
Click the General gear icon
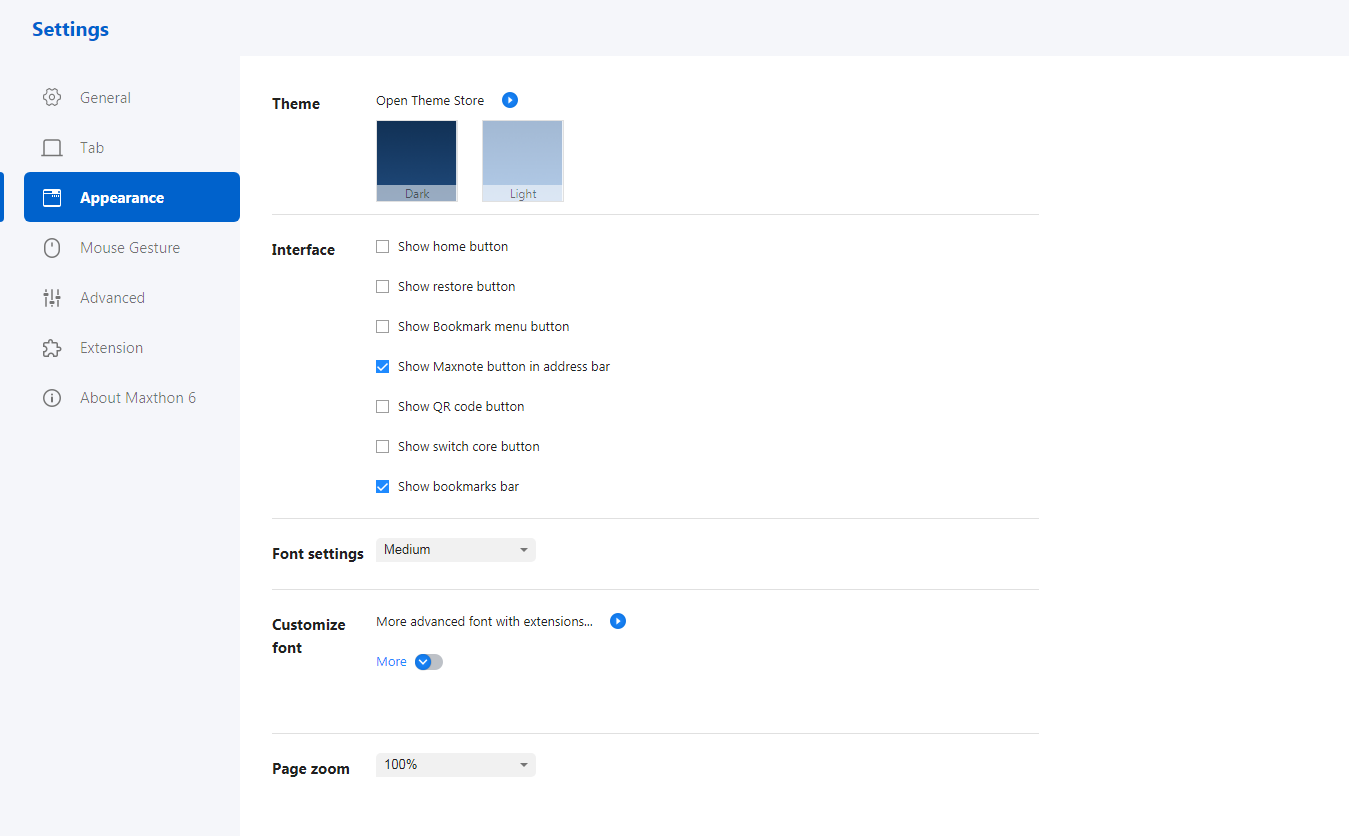pos(52,98)
